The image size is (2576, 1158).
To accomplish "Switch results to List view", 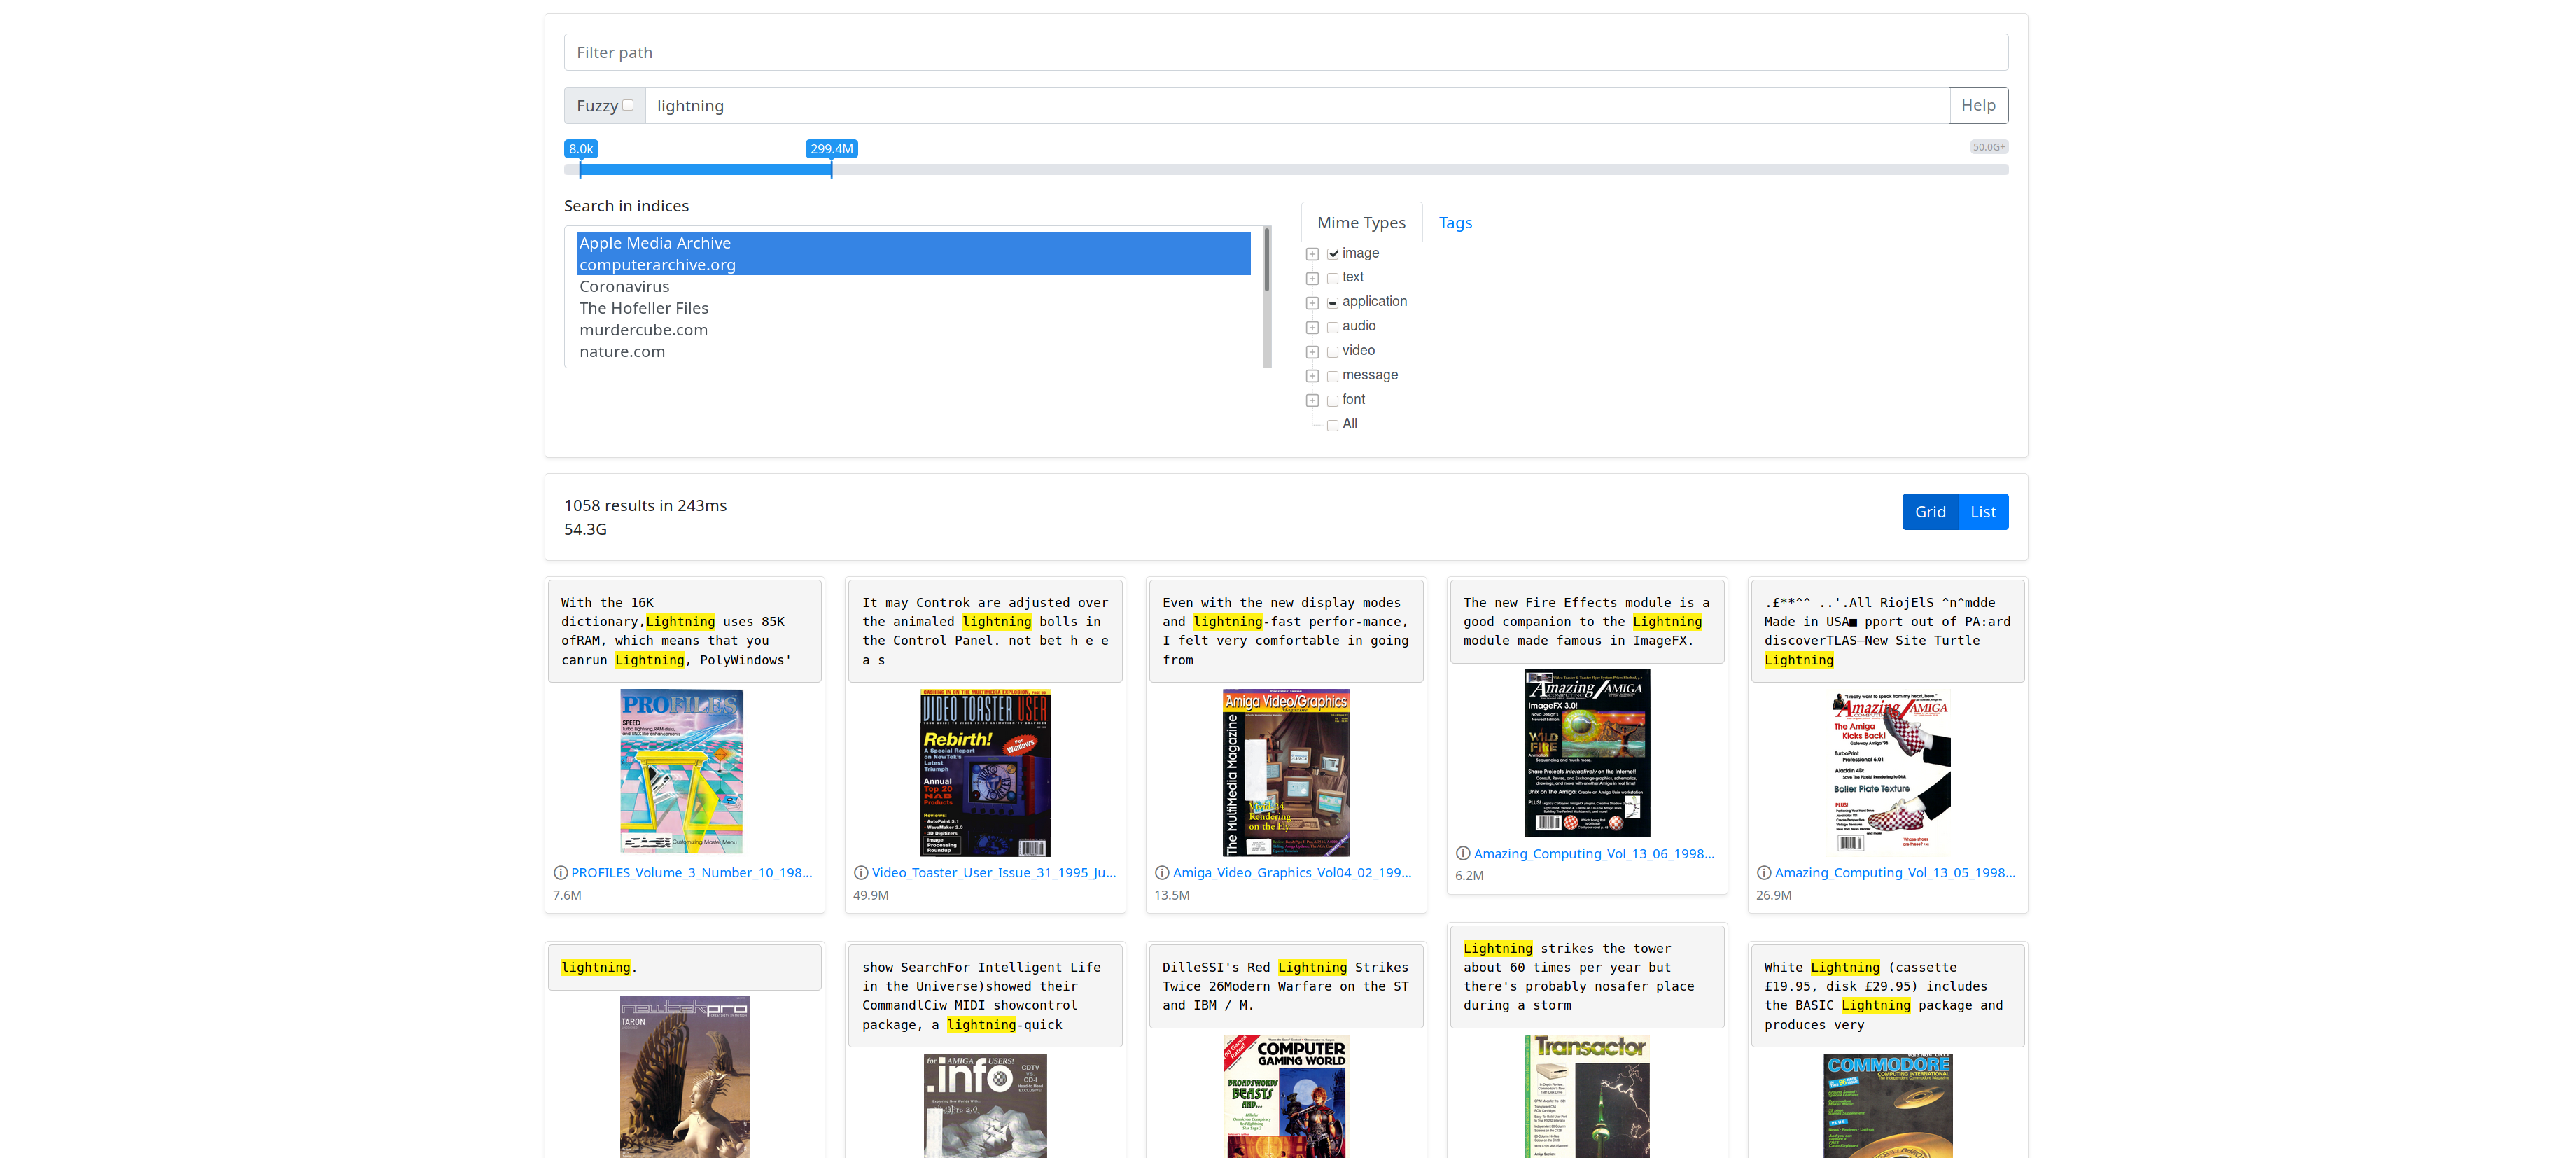I will pos(1982,512).
